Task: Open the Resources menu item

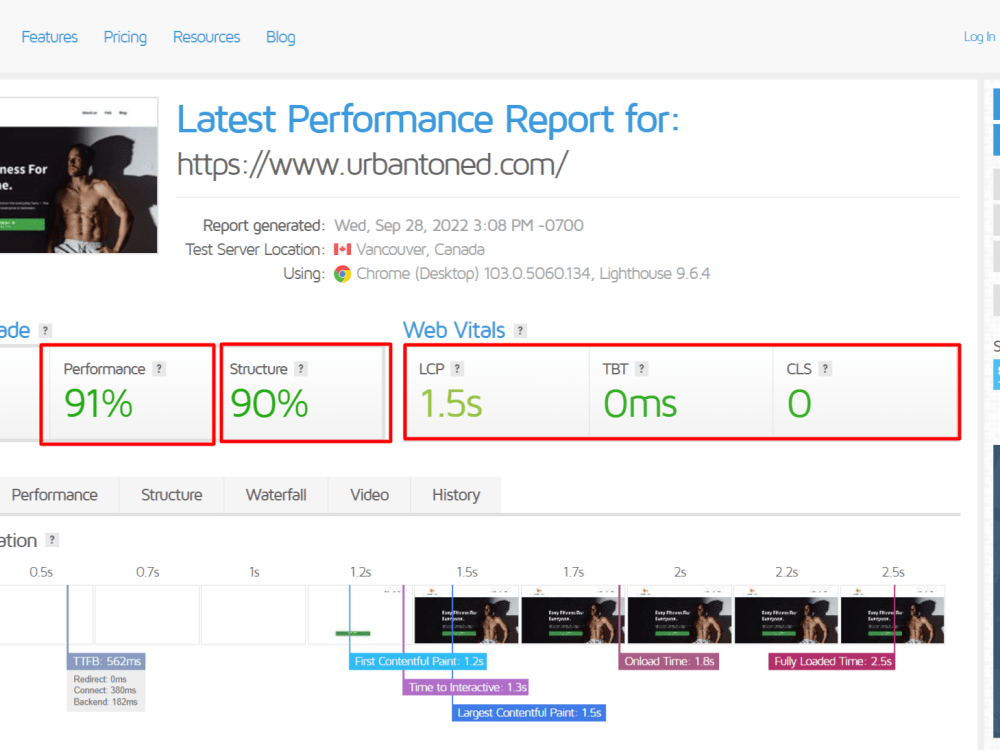Action: (207, 37)
